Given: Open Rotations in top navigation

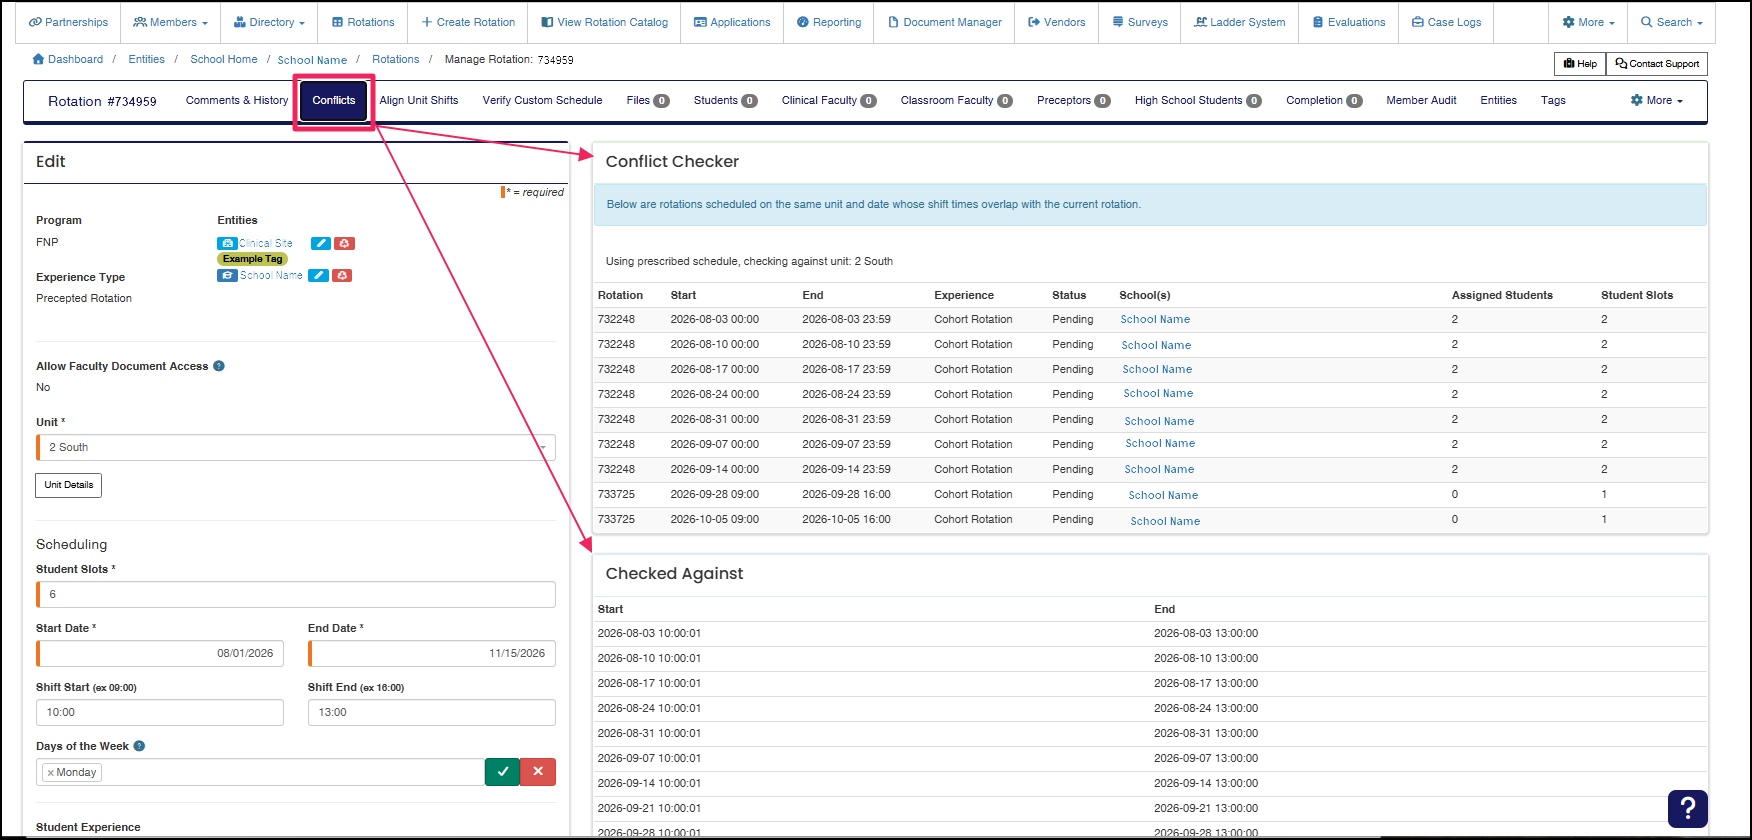Looking at the screenshot, I should coord(363,22).
